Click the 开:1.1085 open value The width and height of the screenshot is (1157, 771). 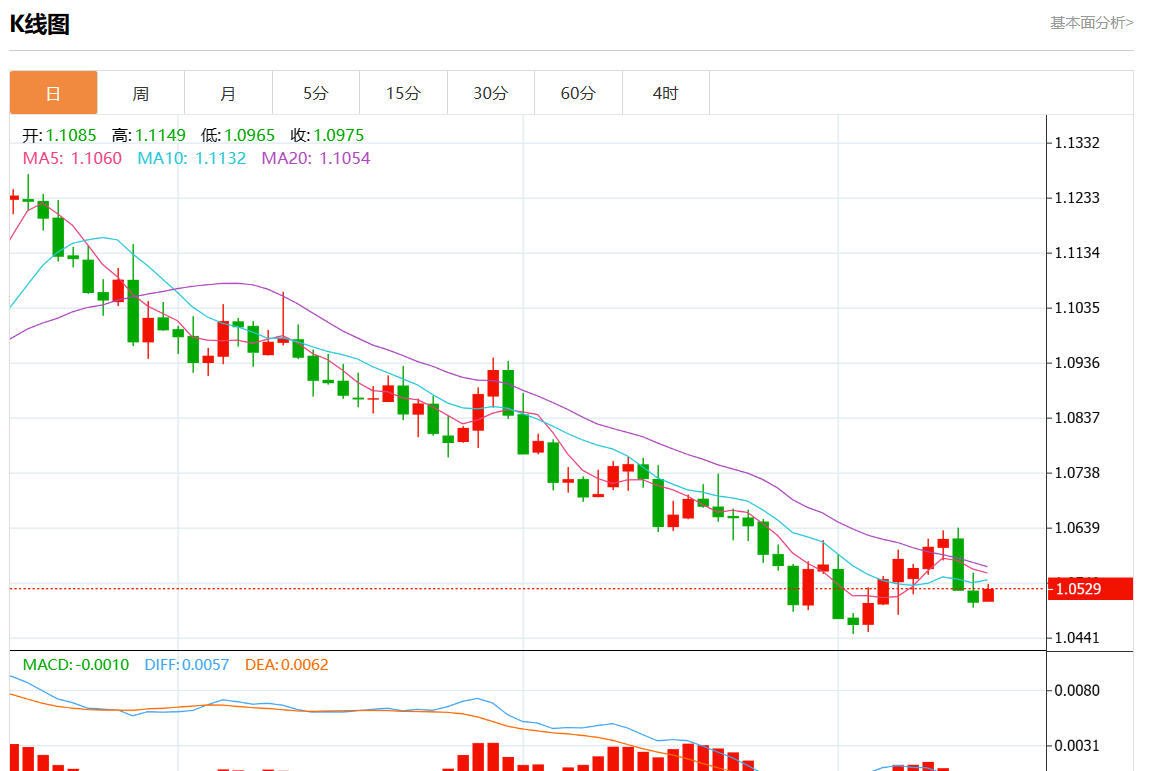click(x=59, y=135)
